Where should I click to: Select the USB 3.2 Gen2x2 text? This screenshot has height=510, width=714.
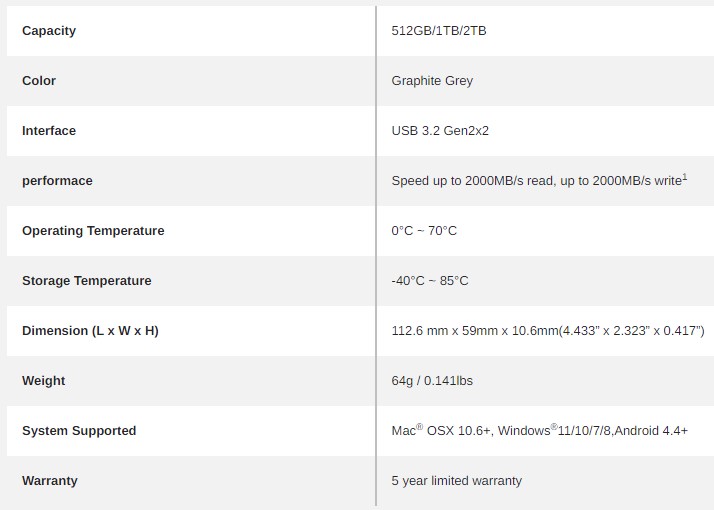pos(440,131)
